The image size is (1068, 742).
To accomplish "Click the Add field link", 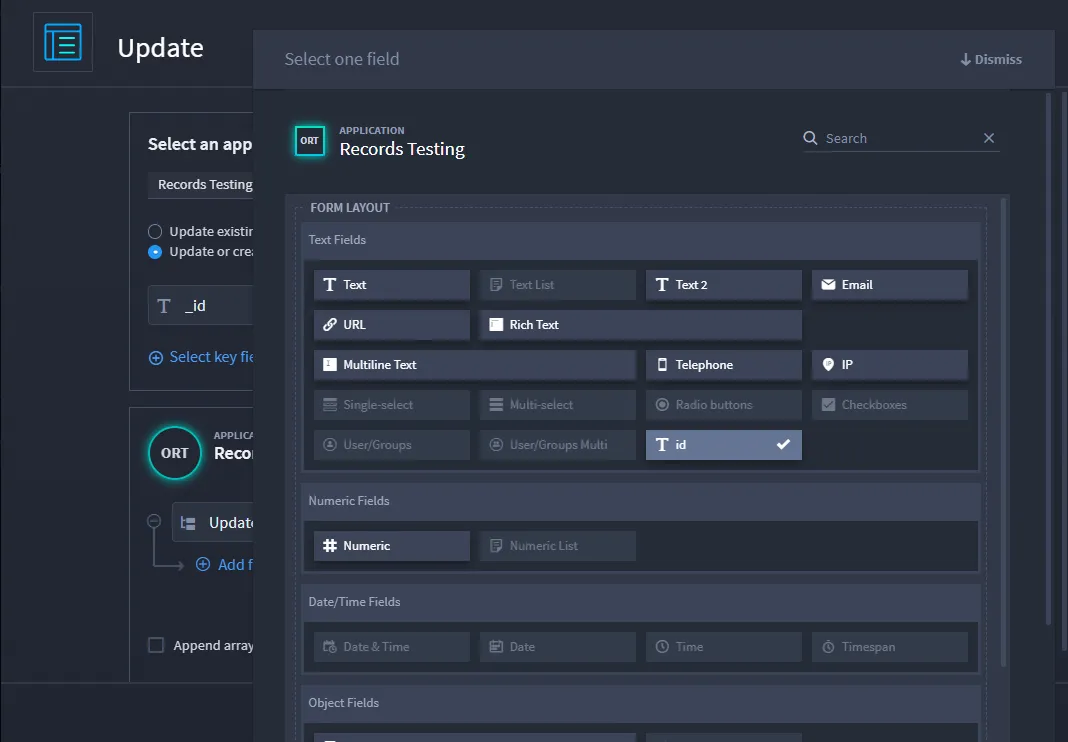I will click(x=235, y=565).
